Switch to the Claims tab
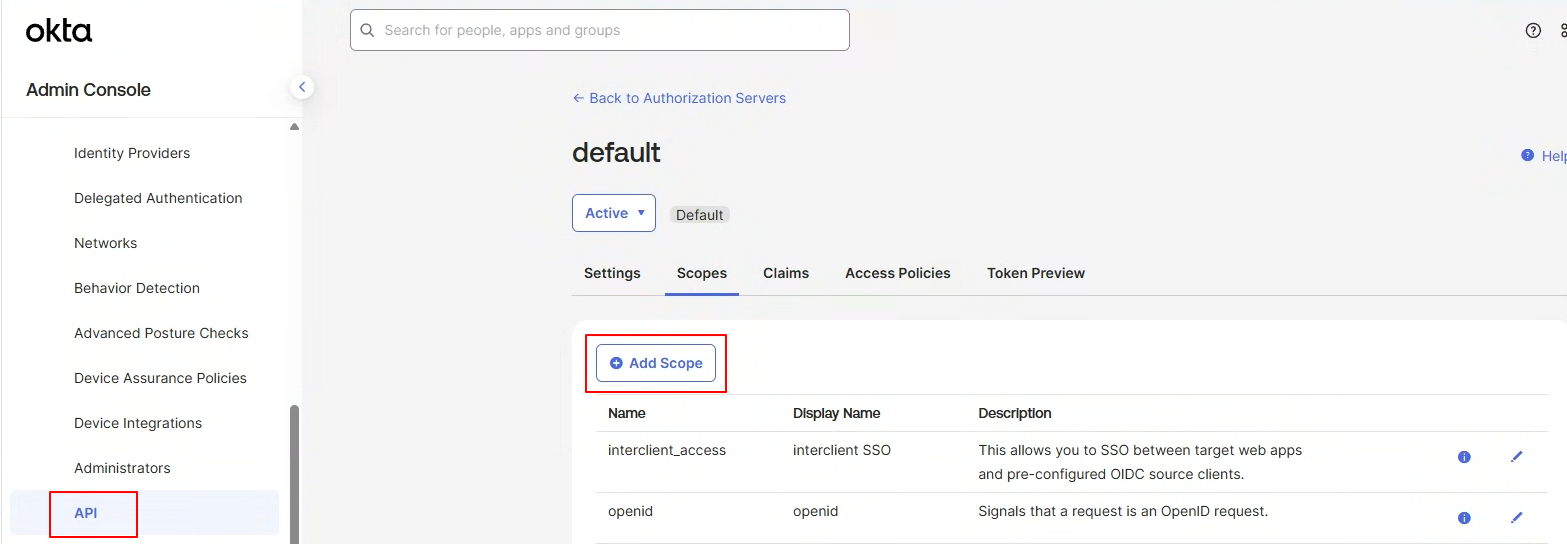Viewport: 1567px width, 544px height. coord(786,273)
